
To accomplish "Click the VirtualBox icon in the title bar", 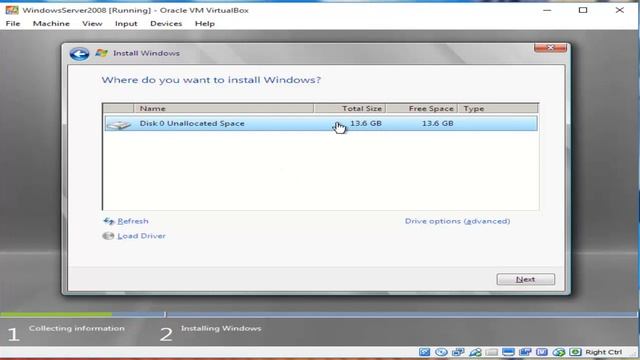I will 11,10.
